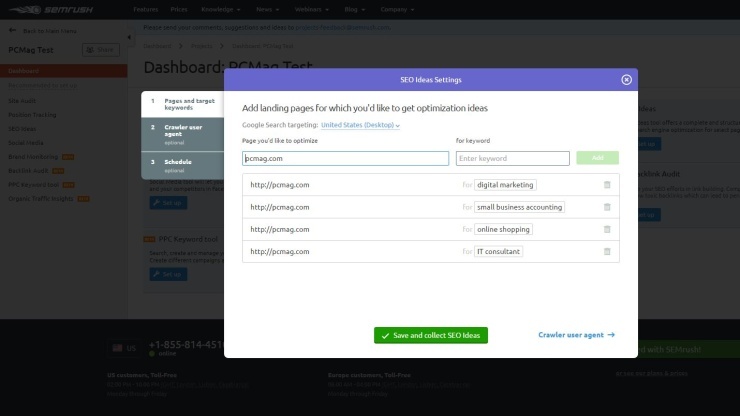Follow the Crawler user agent next link
The width and height of the screenshot is (740, 416).
click(x=576, y=335)
